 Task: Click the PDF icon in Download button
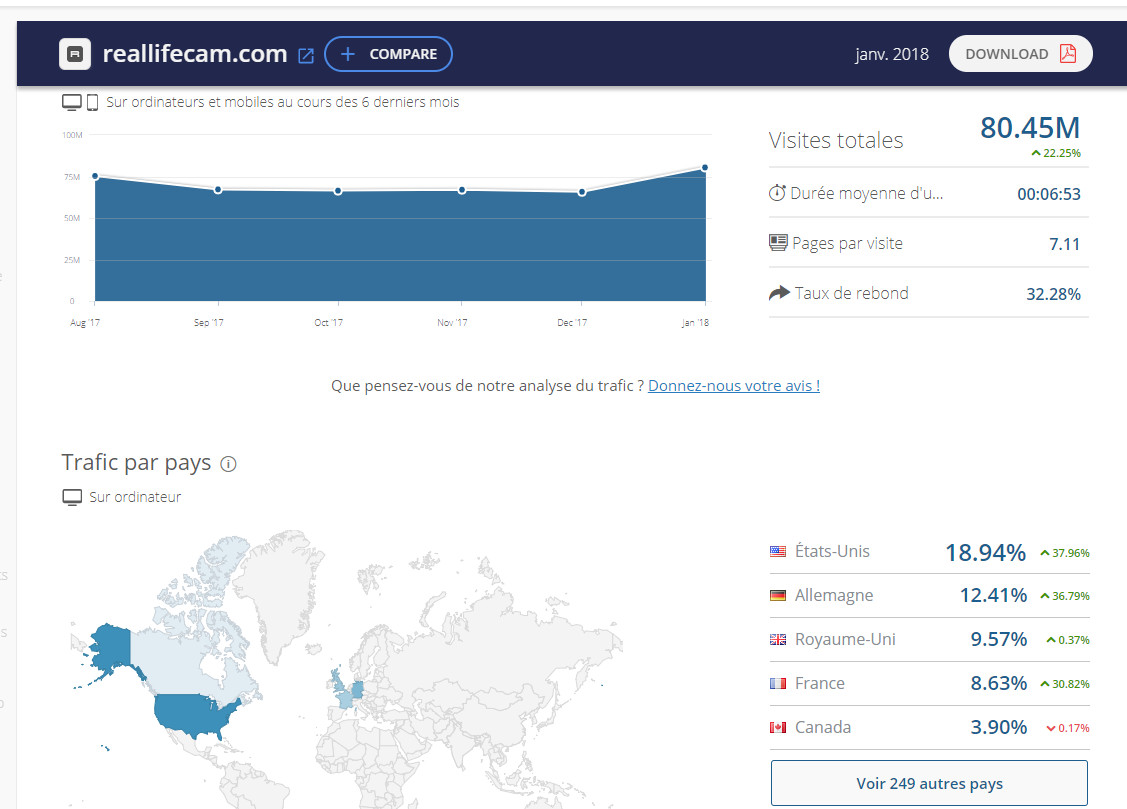1068,54
